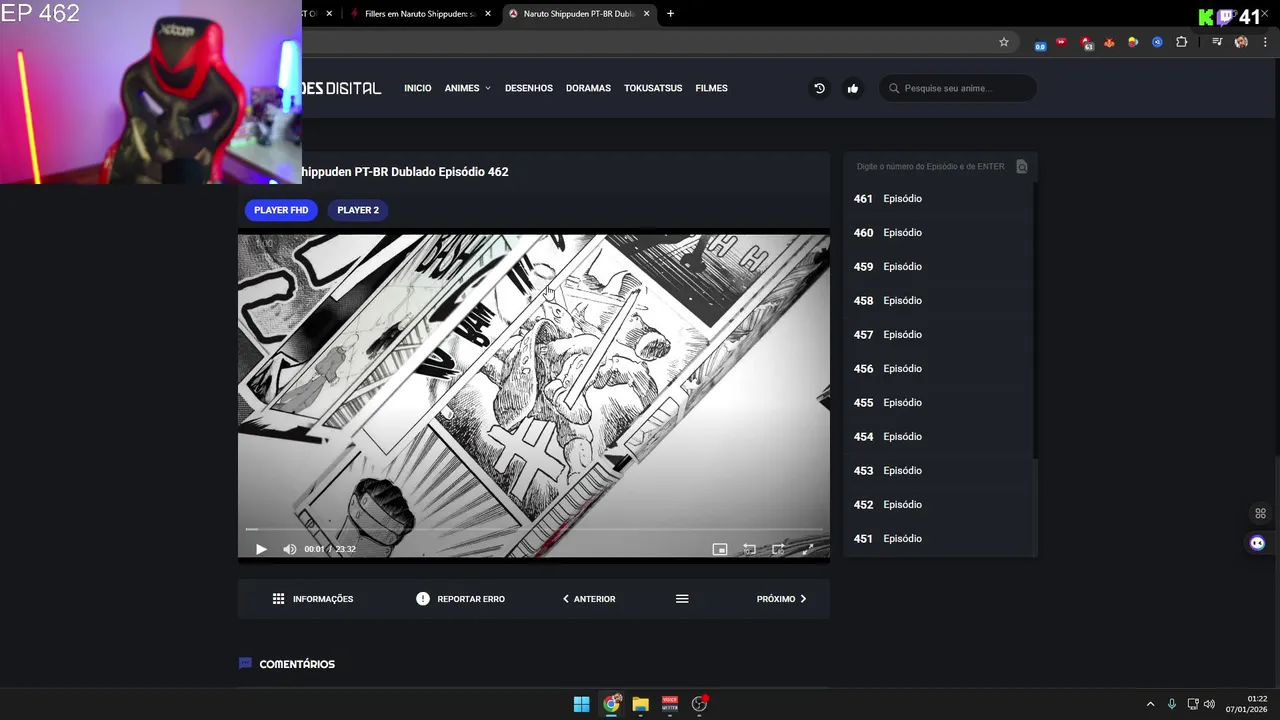Open Episódio 455

(938, 403)
